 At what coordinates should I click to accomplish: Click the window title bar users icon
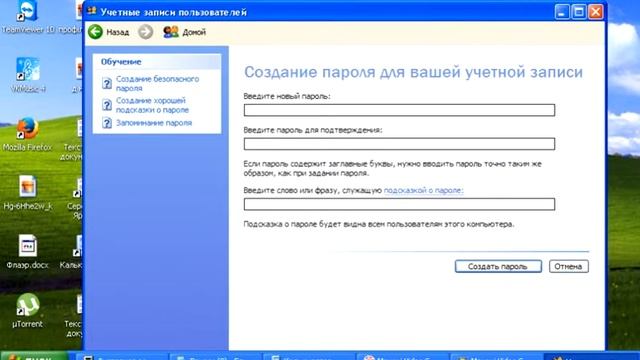click(x=92, y=11)
